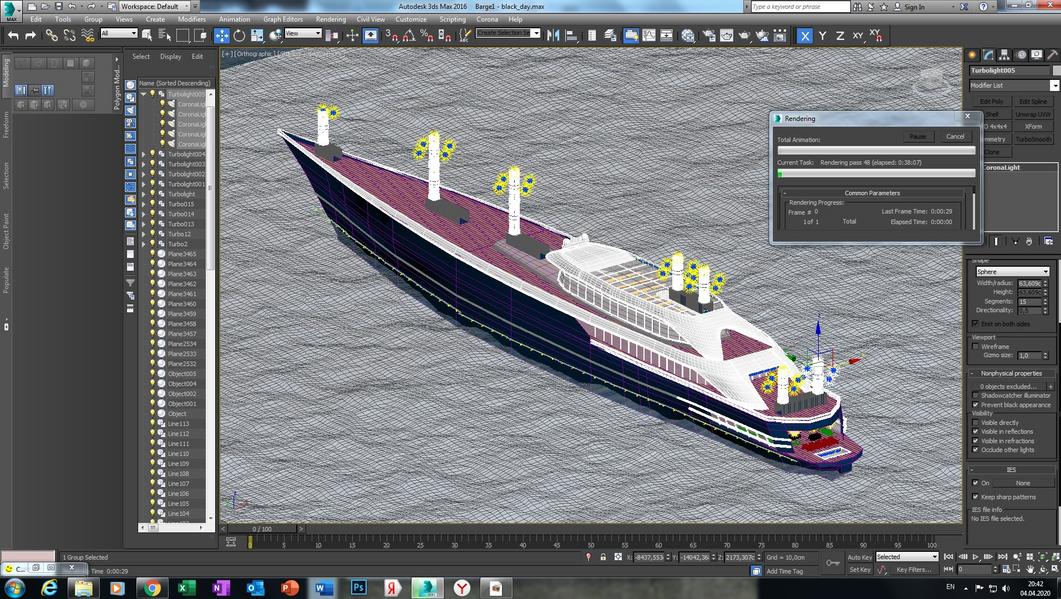Toggle the Angle Snap tool
The image size is (1061, 599).
410,35
